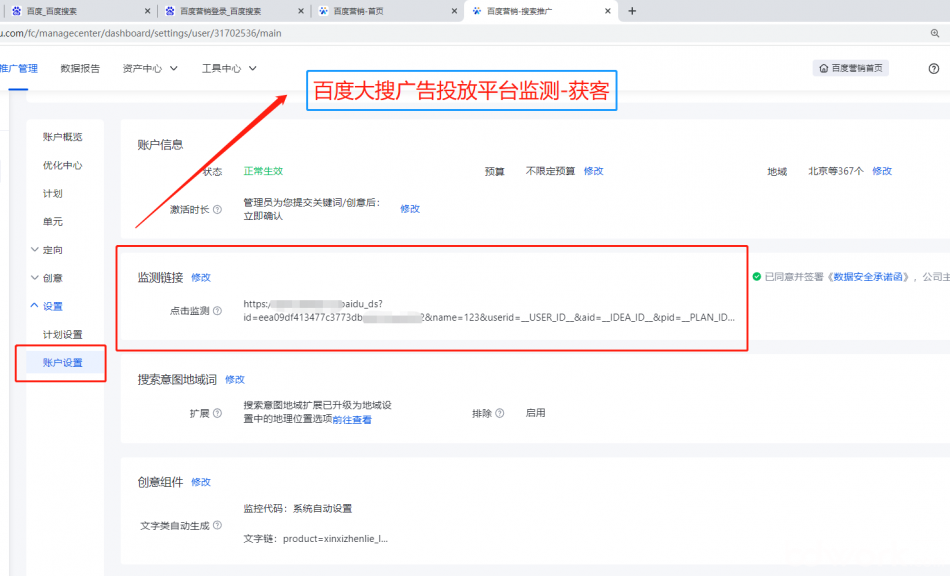Select 优化中心 in the sidebar
The height and width of the screenshot is (576, 950).
click(62, 165)
